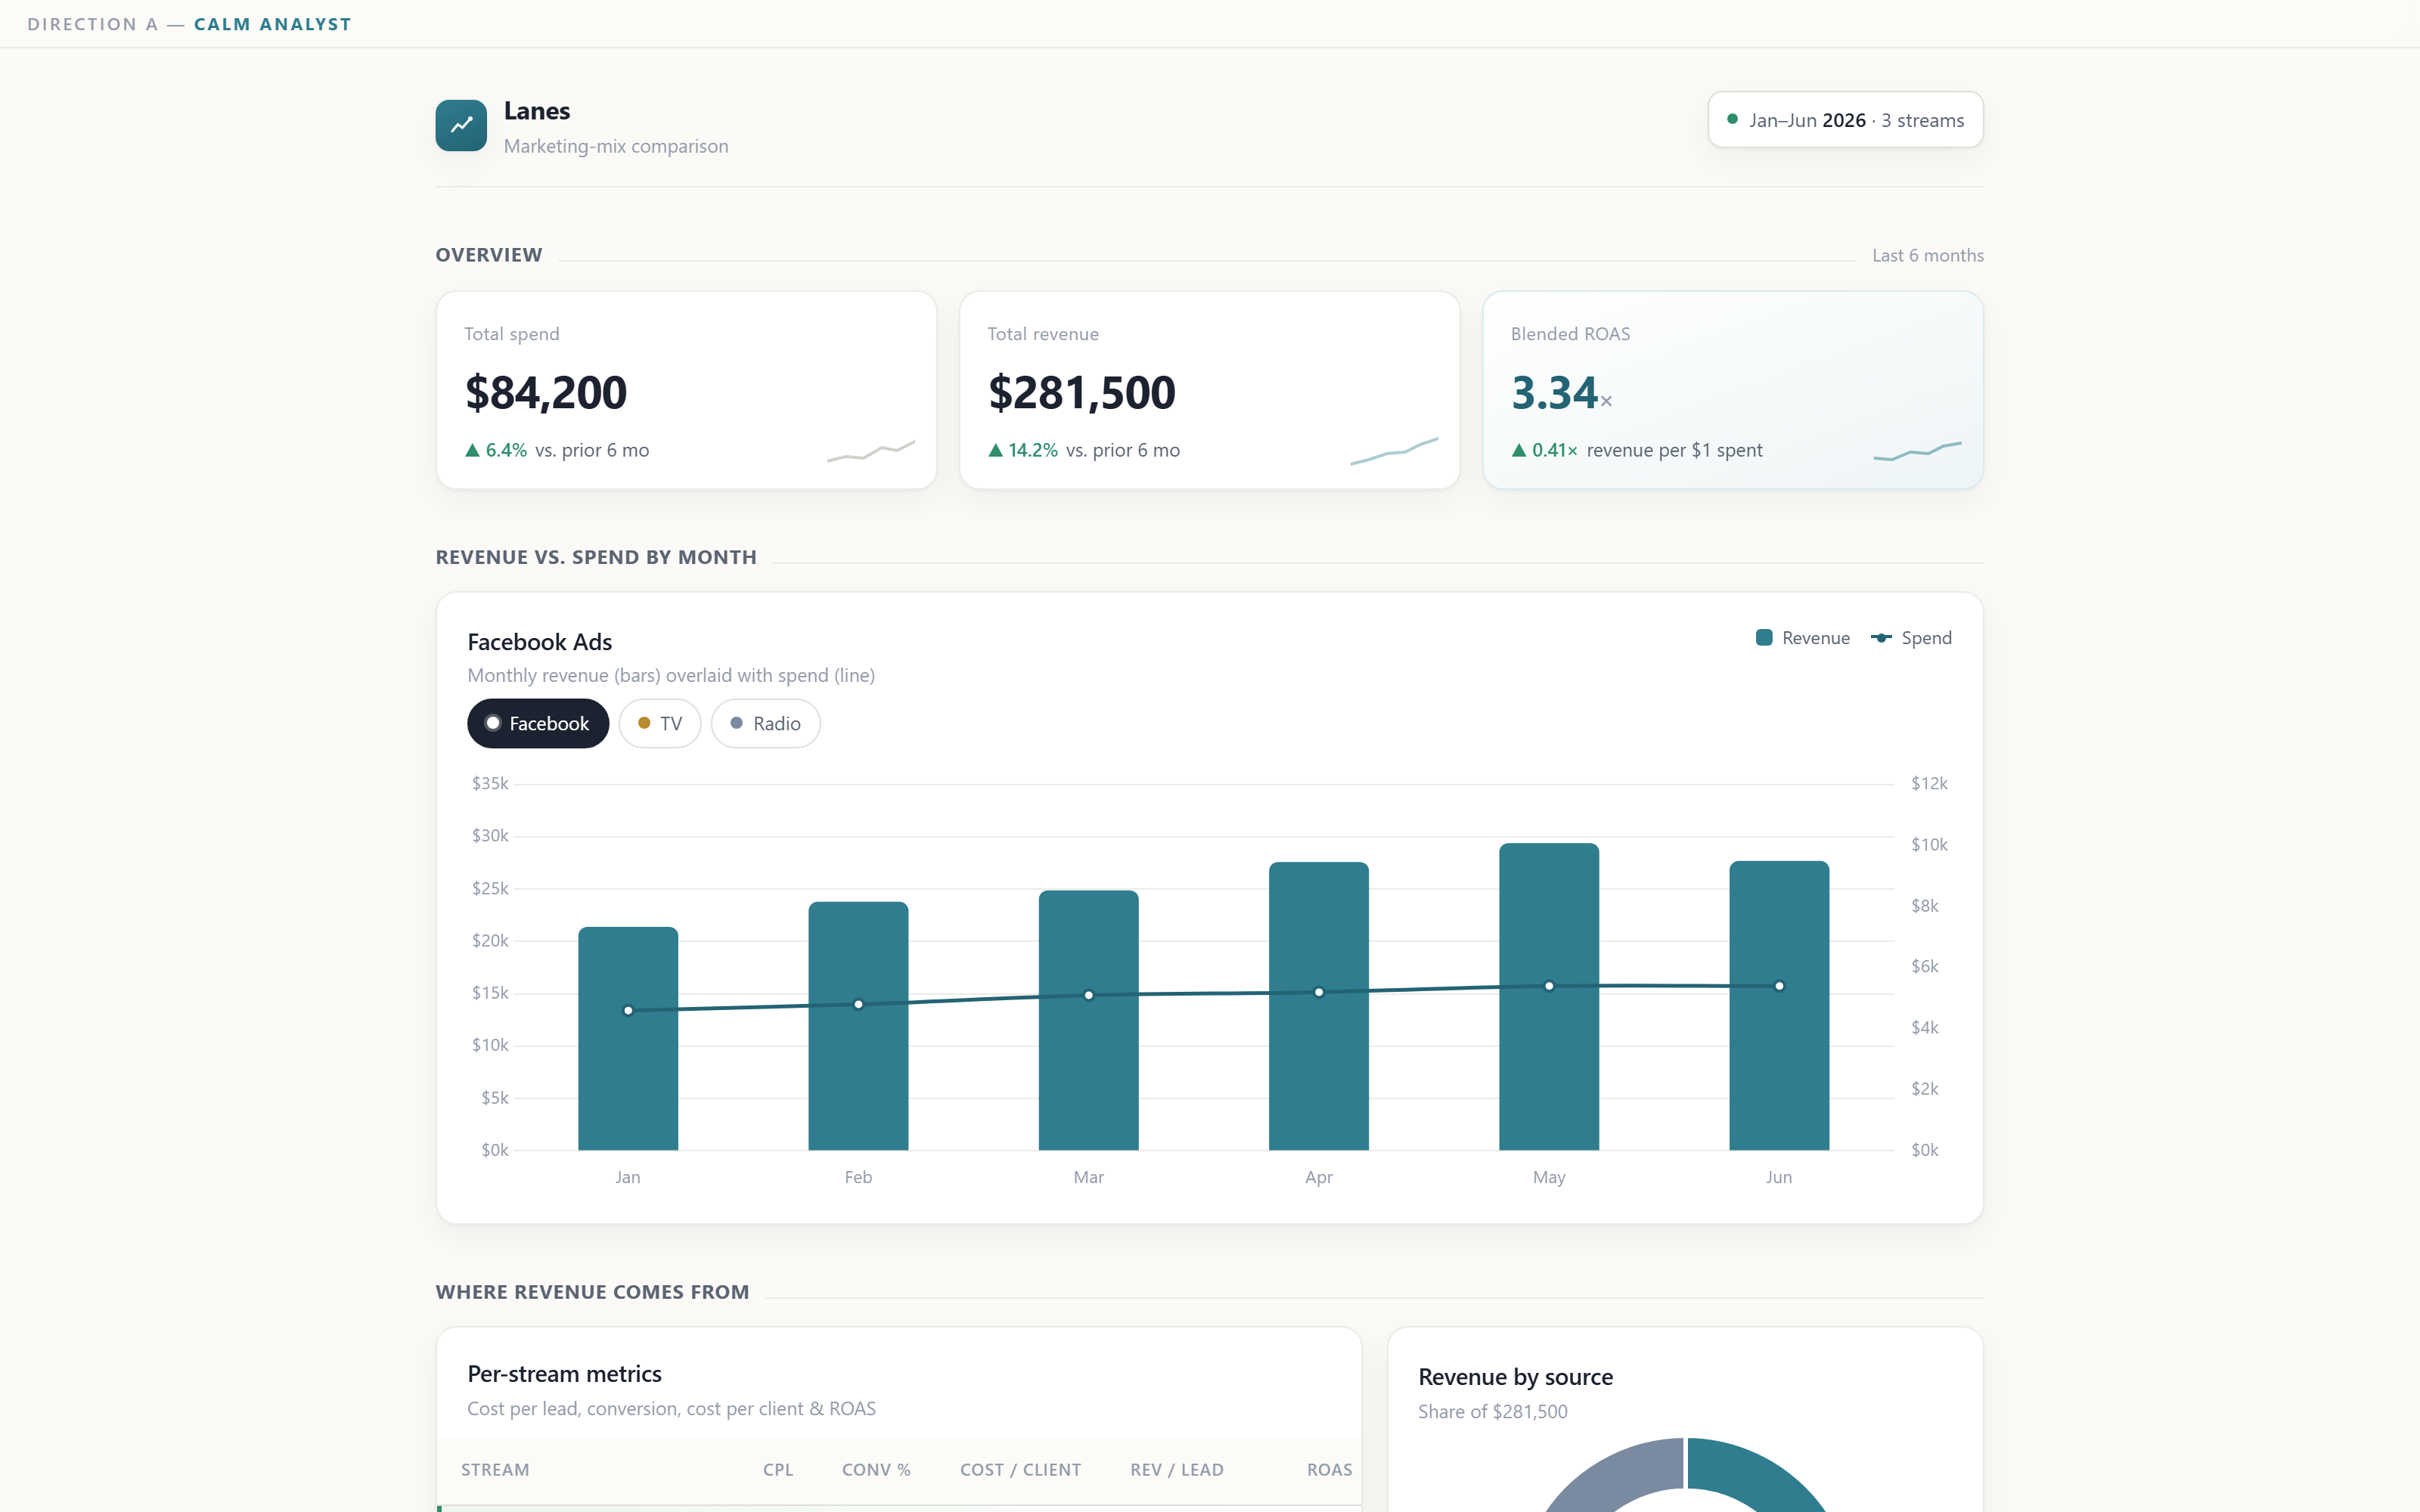Sort table by STREAM column header
The width and height of the screenshot is (2420, 1512).
pos(495,1470)
